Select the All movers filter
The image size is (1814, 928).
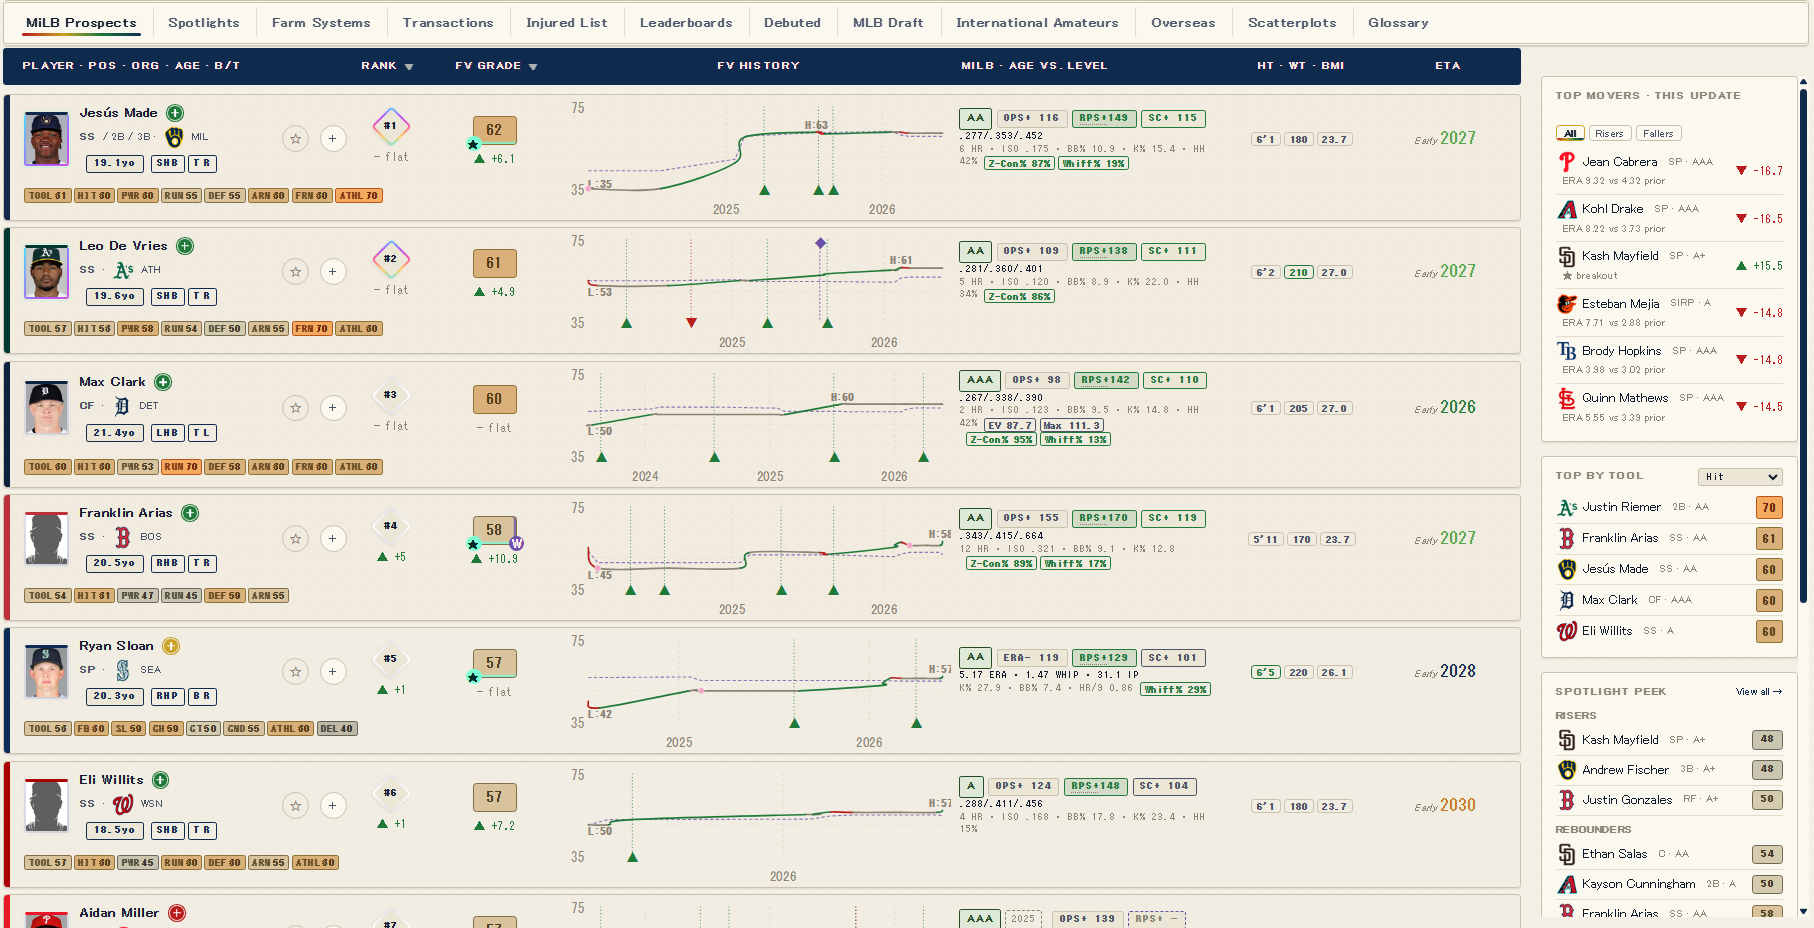point(1569,134)
